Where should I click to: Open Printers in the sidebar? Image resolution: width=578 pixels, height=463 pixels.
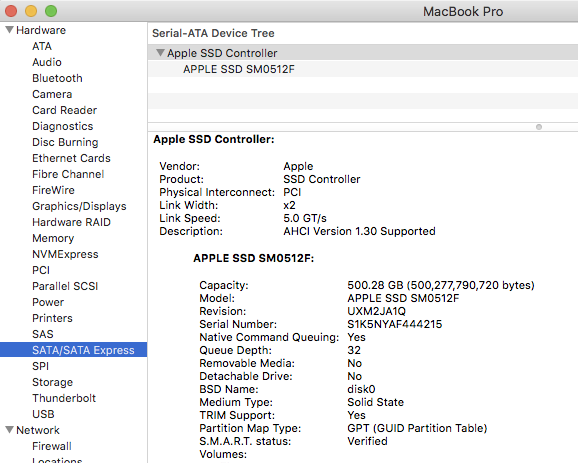52,318
